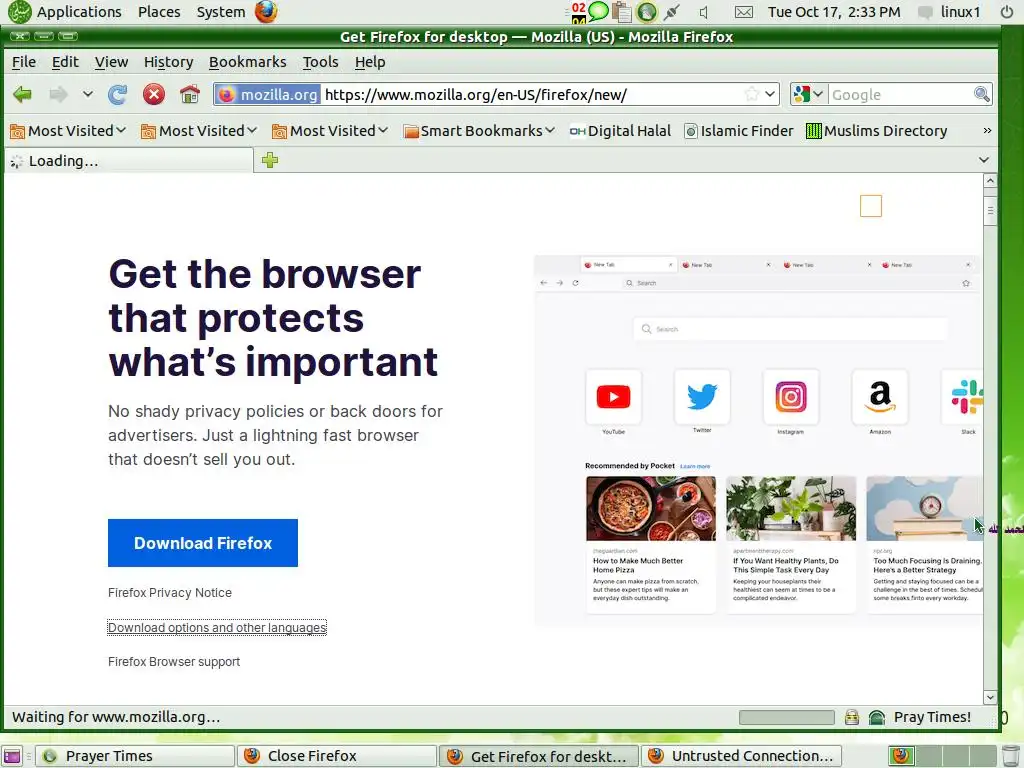
Task: Click the power shutdown icon
Action: click(x=1007, y=12)
